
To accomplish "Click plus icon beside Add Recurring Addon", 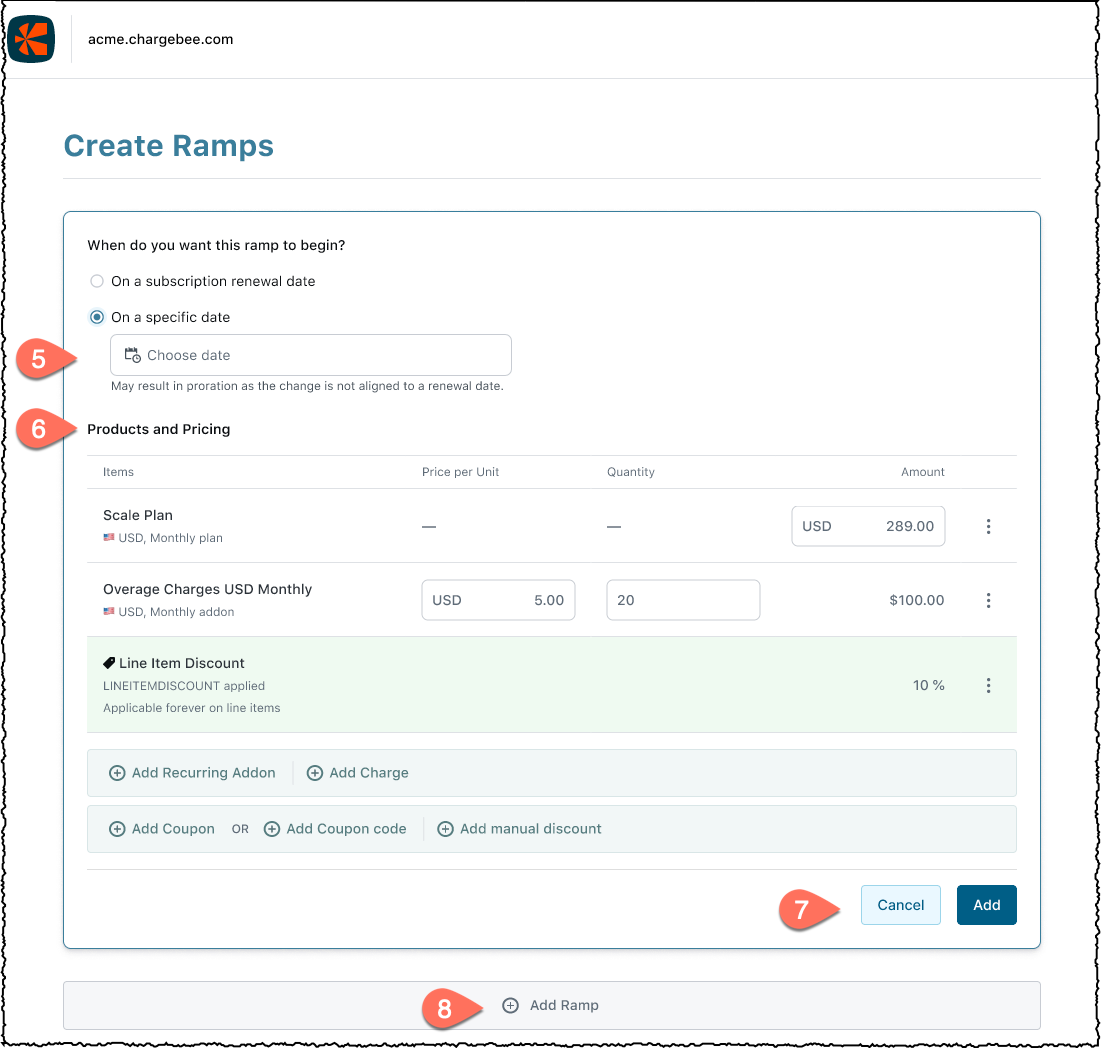I will (117, 773).
